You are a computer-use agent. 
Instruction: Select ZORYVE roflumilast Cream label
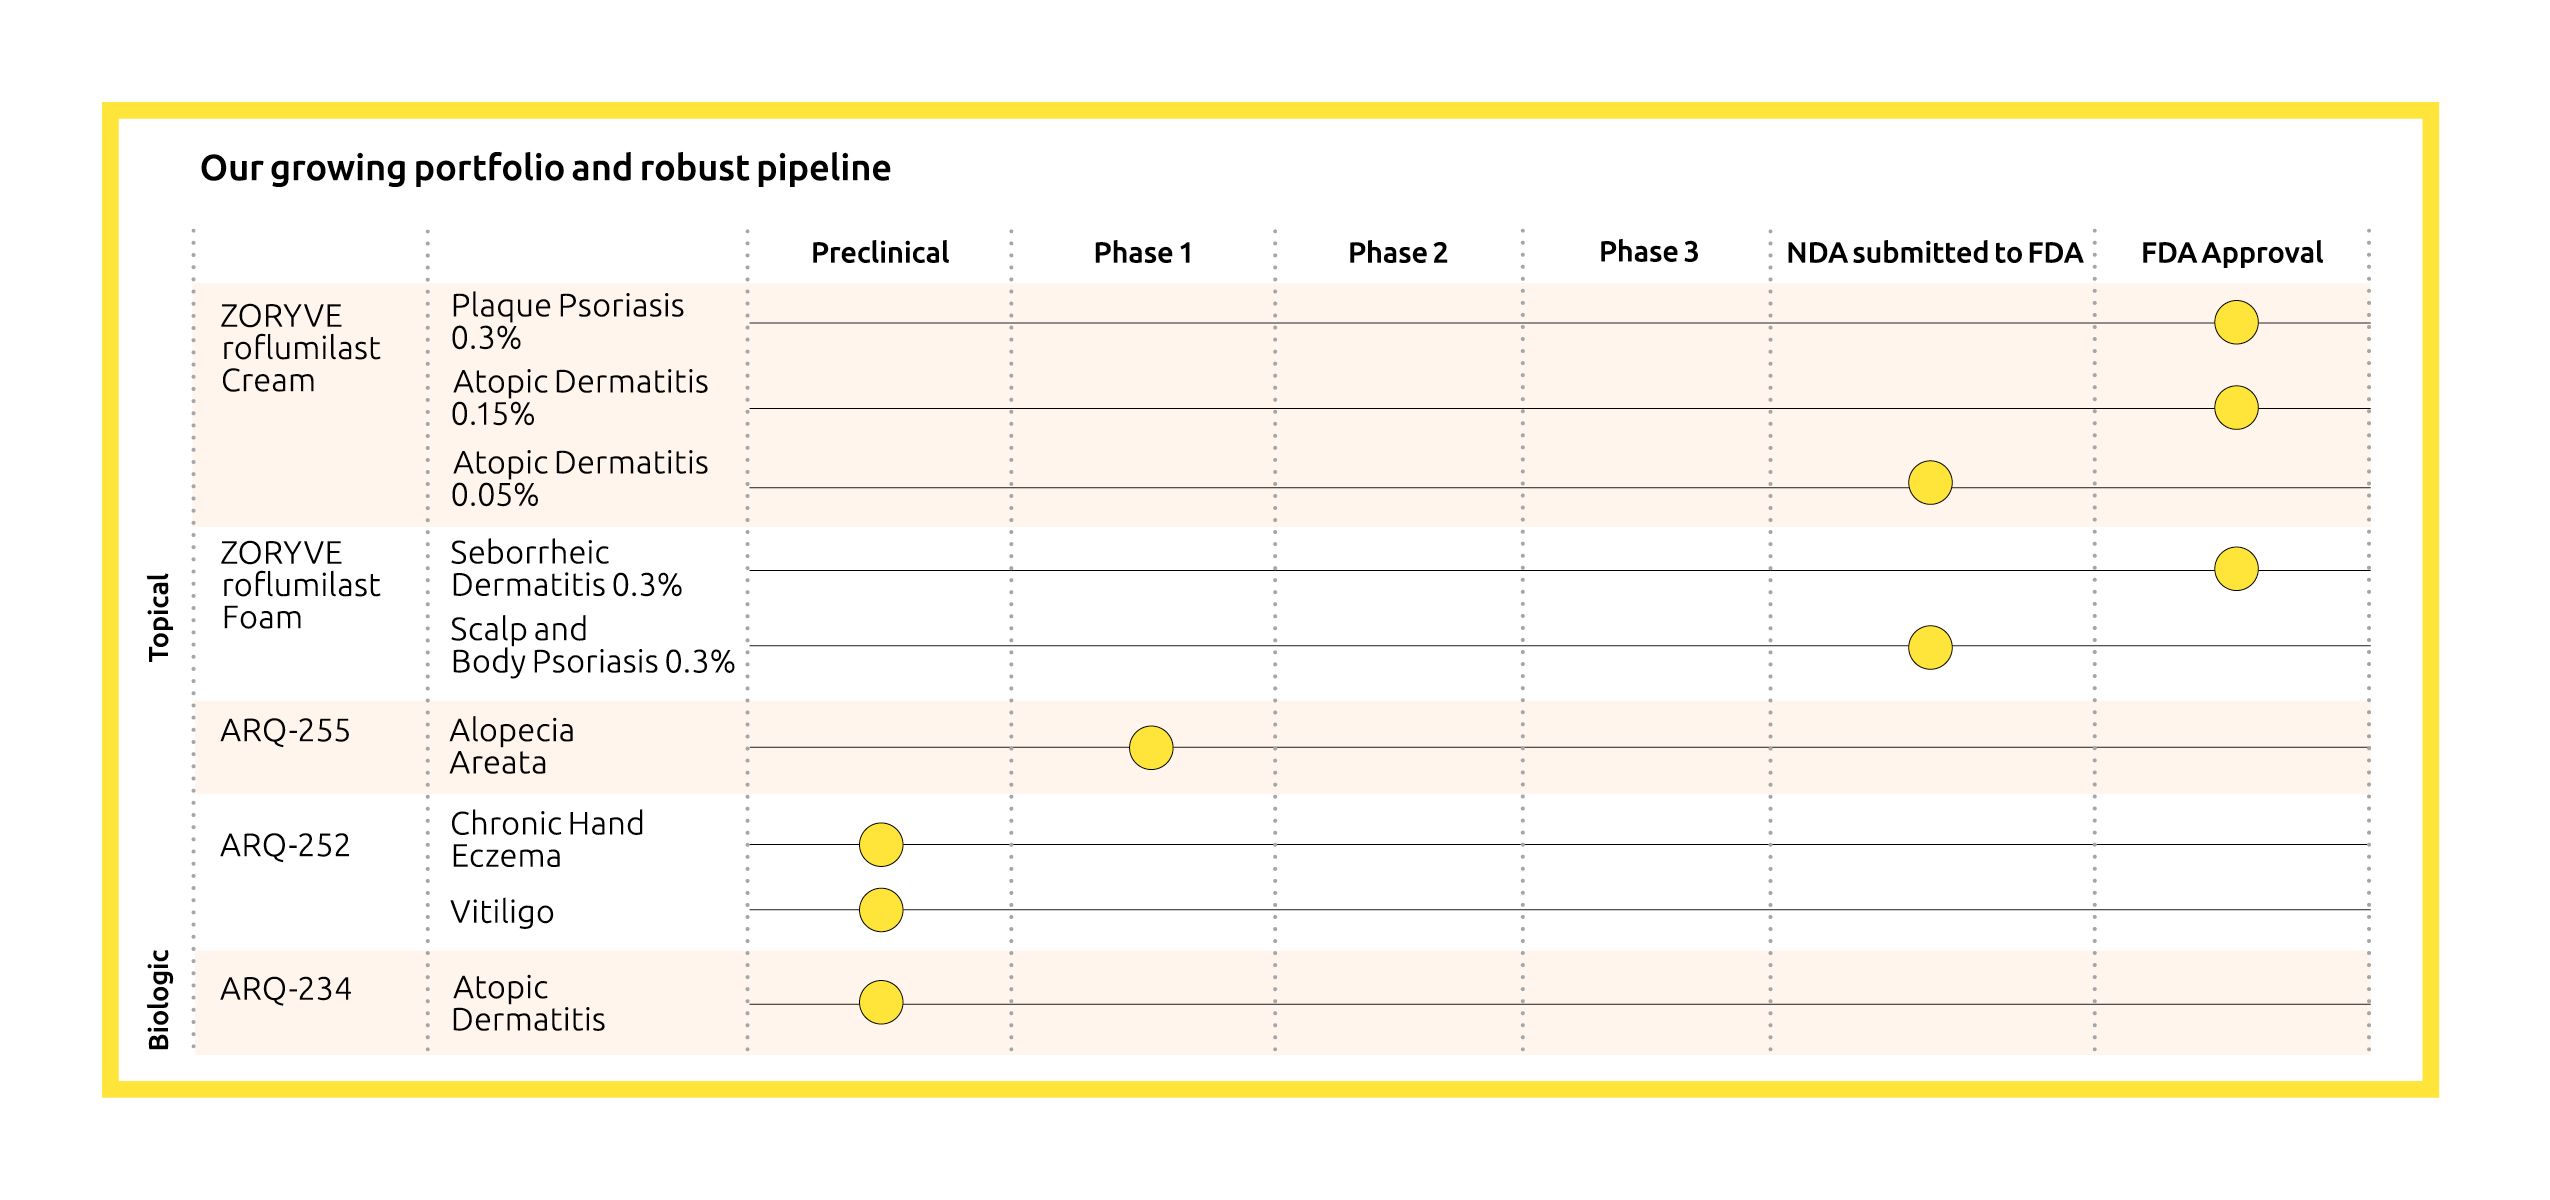(300, 348)
